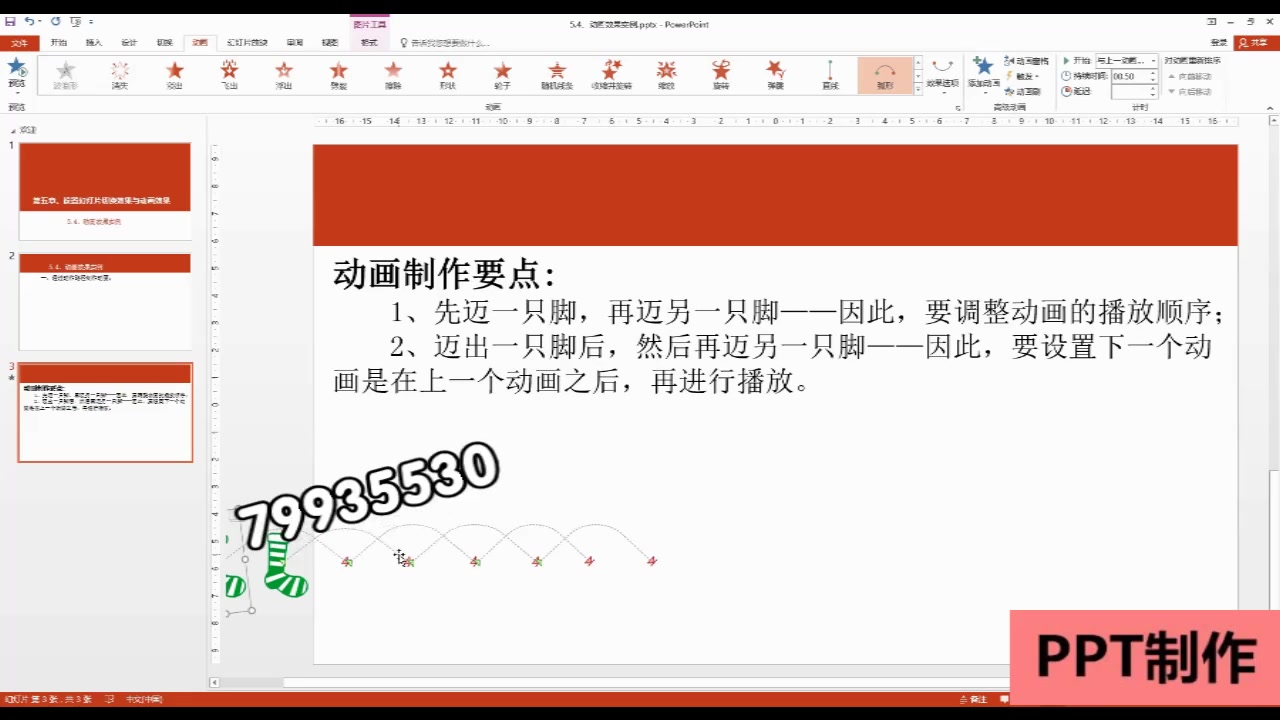Image resolution: width=1280 pixels, height=720 pixels.
Task: Select the 弹跳 (Bounce) animation effect
Action: point(776,75)
